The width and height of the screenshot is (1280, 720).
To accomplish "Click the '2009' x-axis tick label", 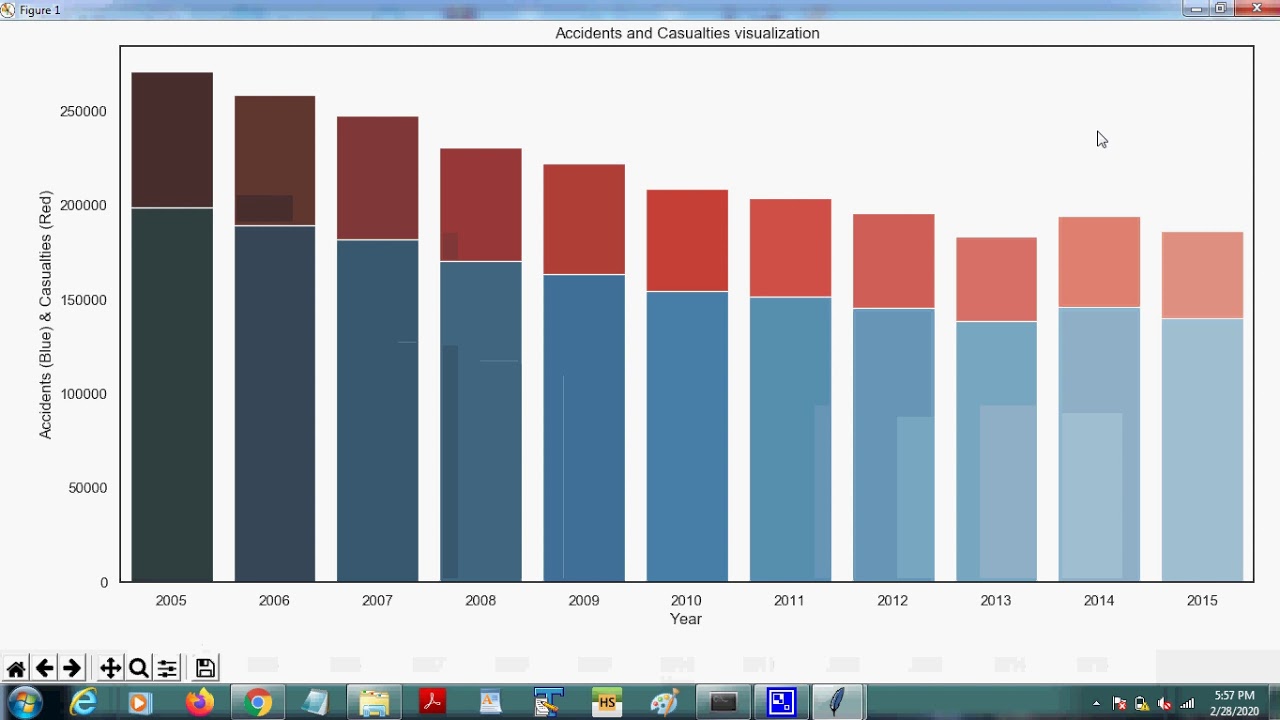I will [x=584, y=601].
